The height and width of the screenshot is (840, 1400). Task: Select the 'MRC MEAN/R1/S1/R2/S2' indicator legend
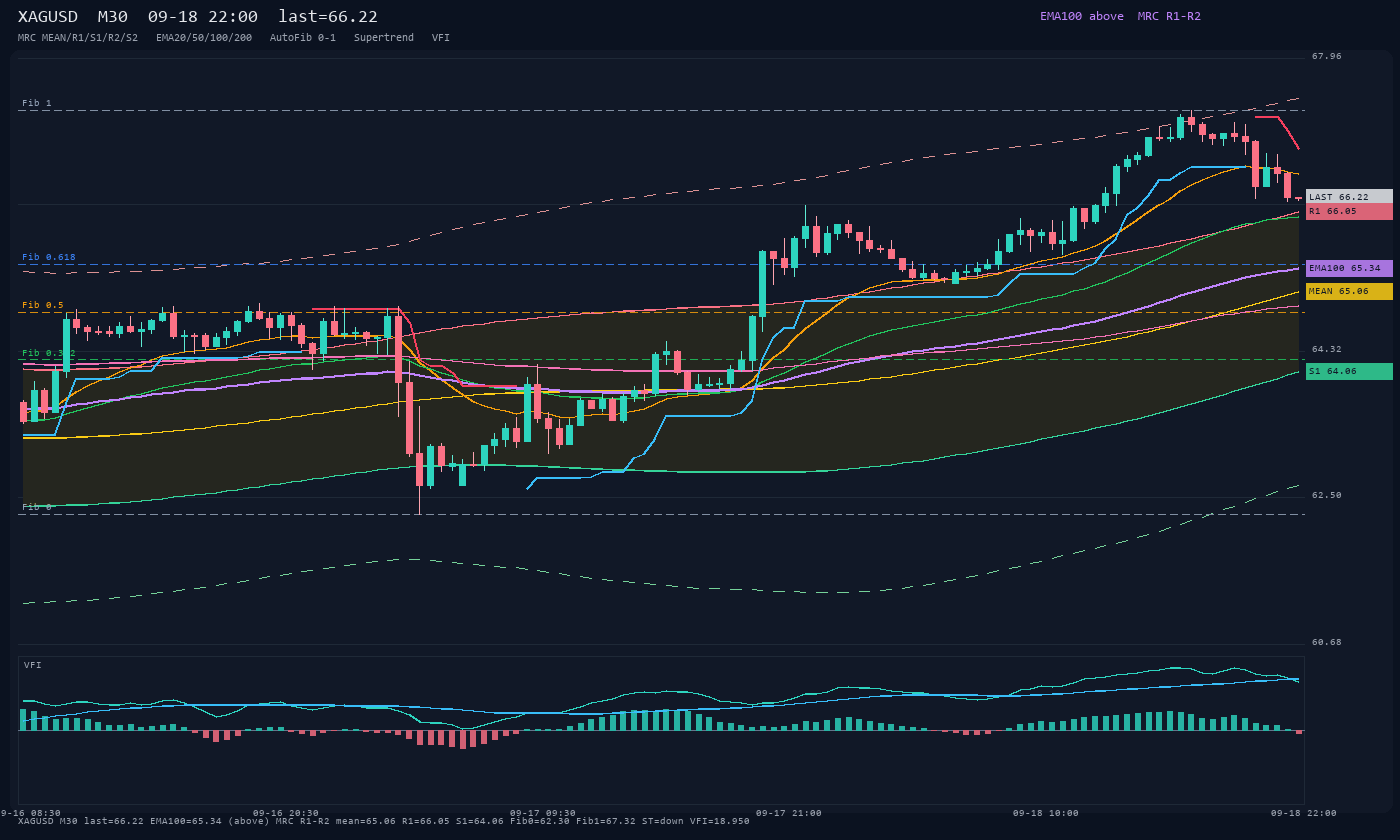78,38
